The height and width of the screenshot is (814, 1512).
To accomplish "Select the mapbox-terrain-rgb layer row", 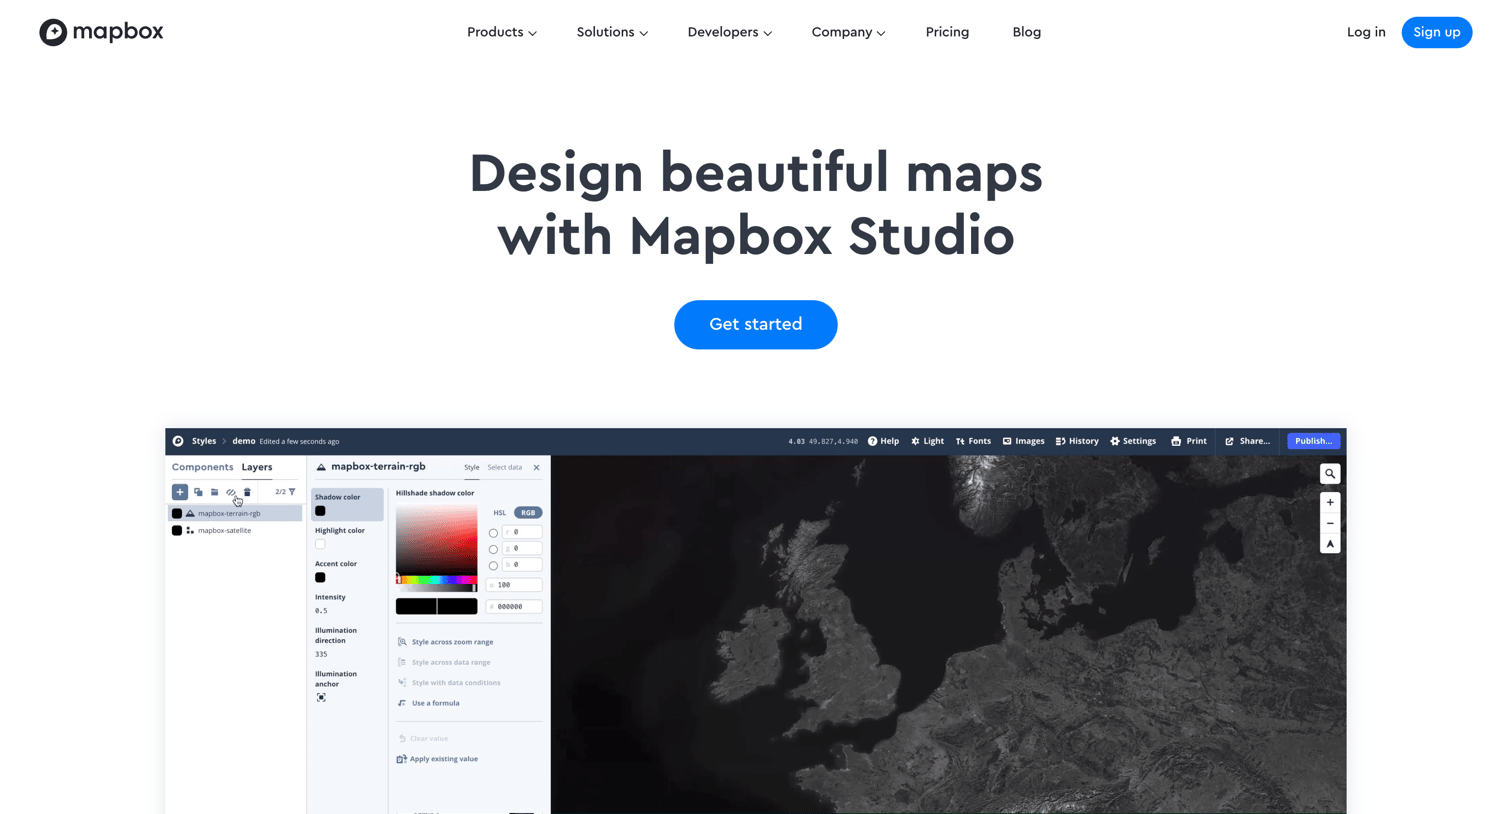I will (x=235, y=513).
